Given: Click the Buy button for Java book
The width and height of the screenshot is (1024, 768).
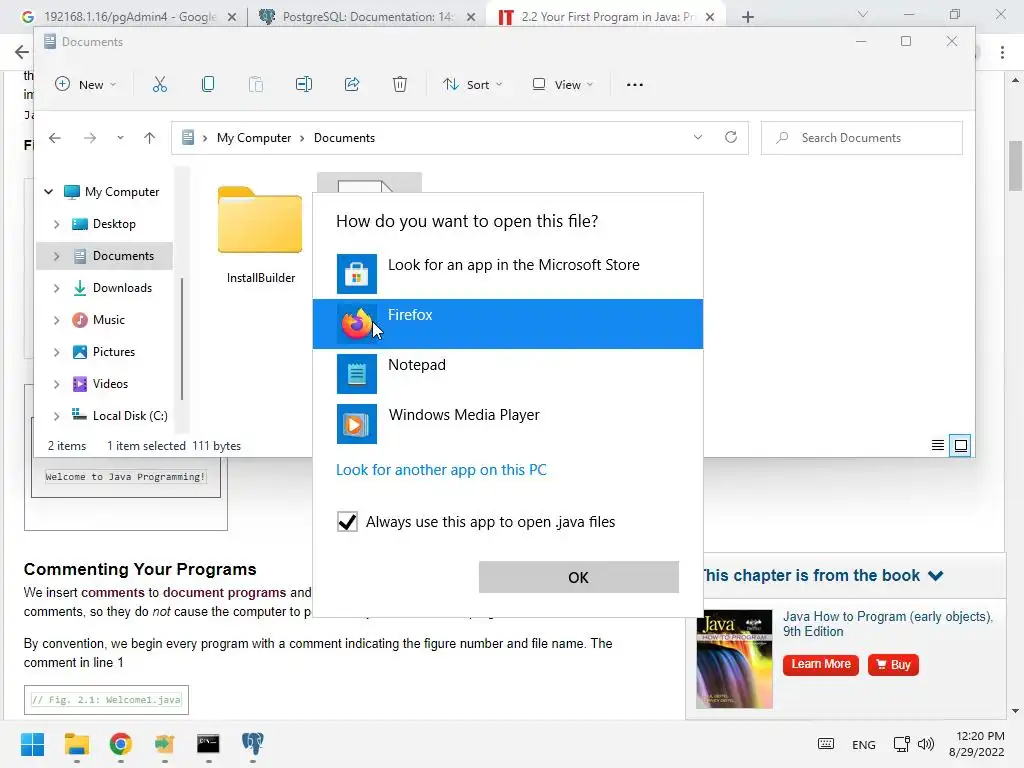Looking at the screenshot, I should (x=893, y=664).
